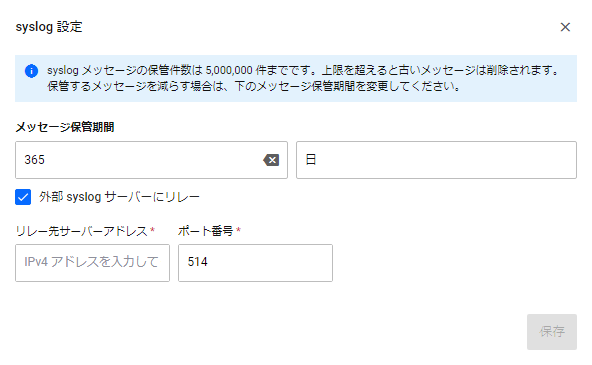Image resolution: width=592 pixels, height=365 pixels.
Task: Open the 日 unit dropdown
Action: pos(436,160)
